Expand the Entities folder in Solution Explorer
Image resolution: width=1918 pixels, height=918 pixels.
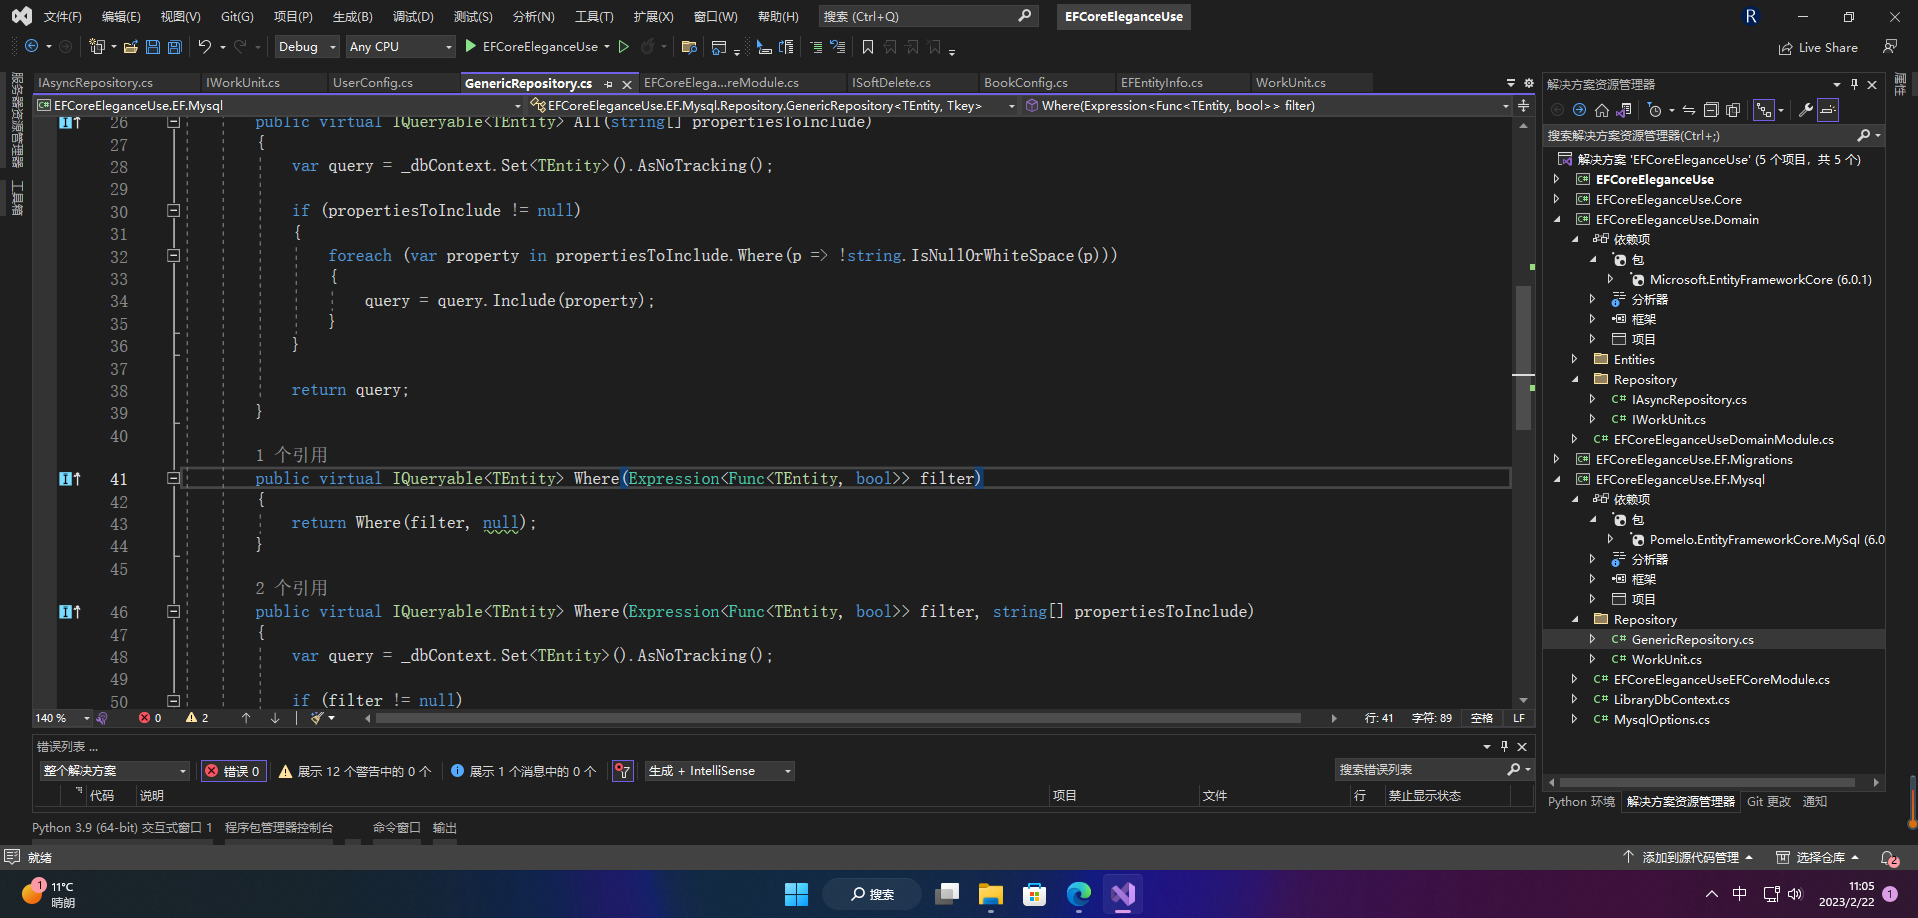coord(1574,359)
